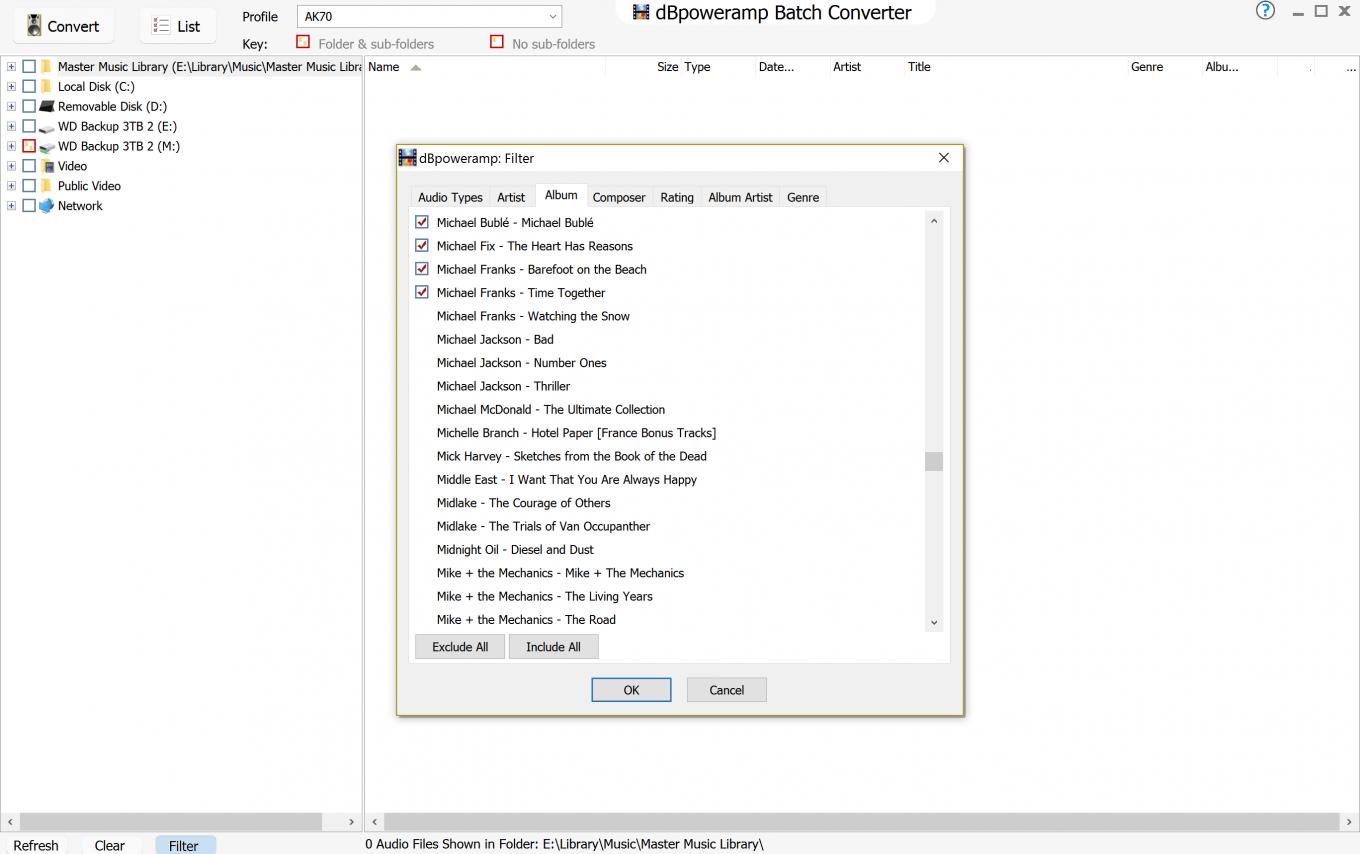Expand the Public Video tree node
The image size is (1360, 854).
click(11, 186)
